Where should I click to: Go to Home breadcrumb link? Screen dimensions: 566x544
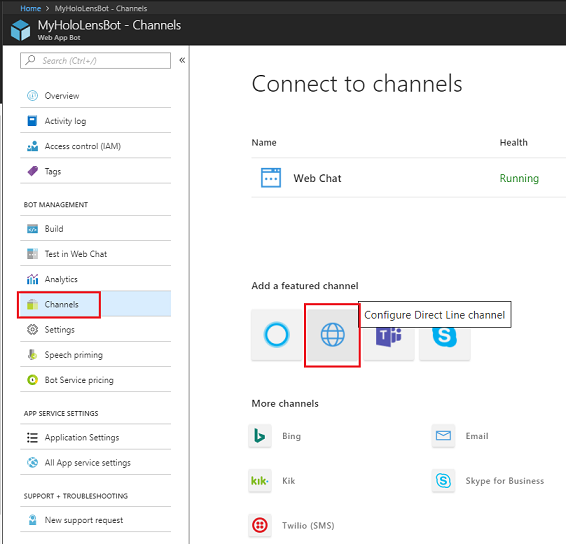[x=31, y=8]
